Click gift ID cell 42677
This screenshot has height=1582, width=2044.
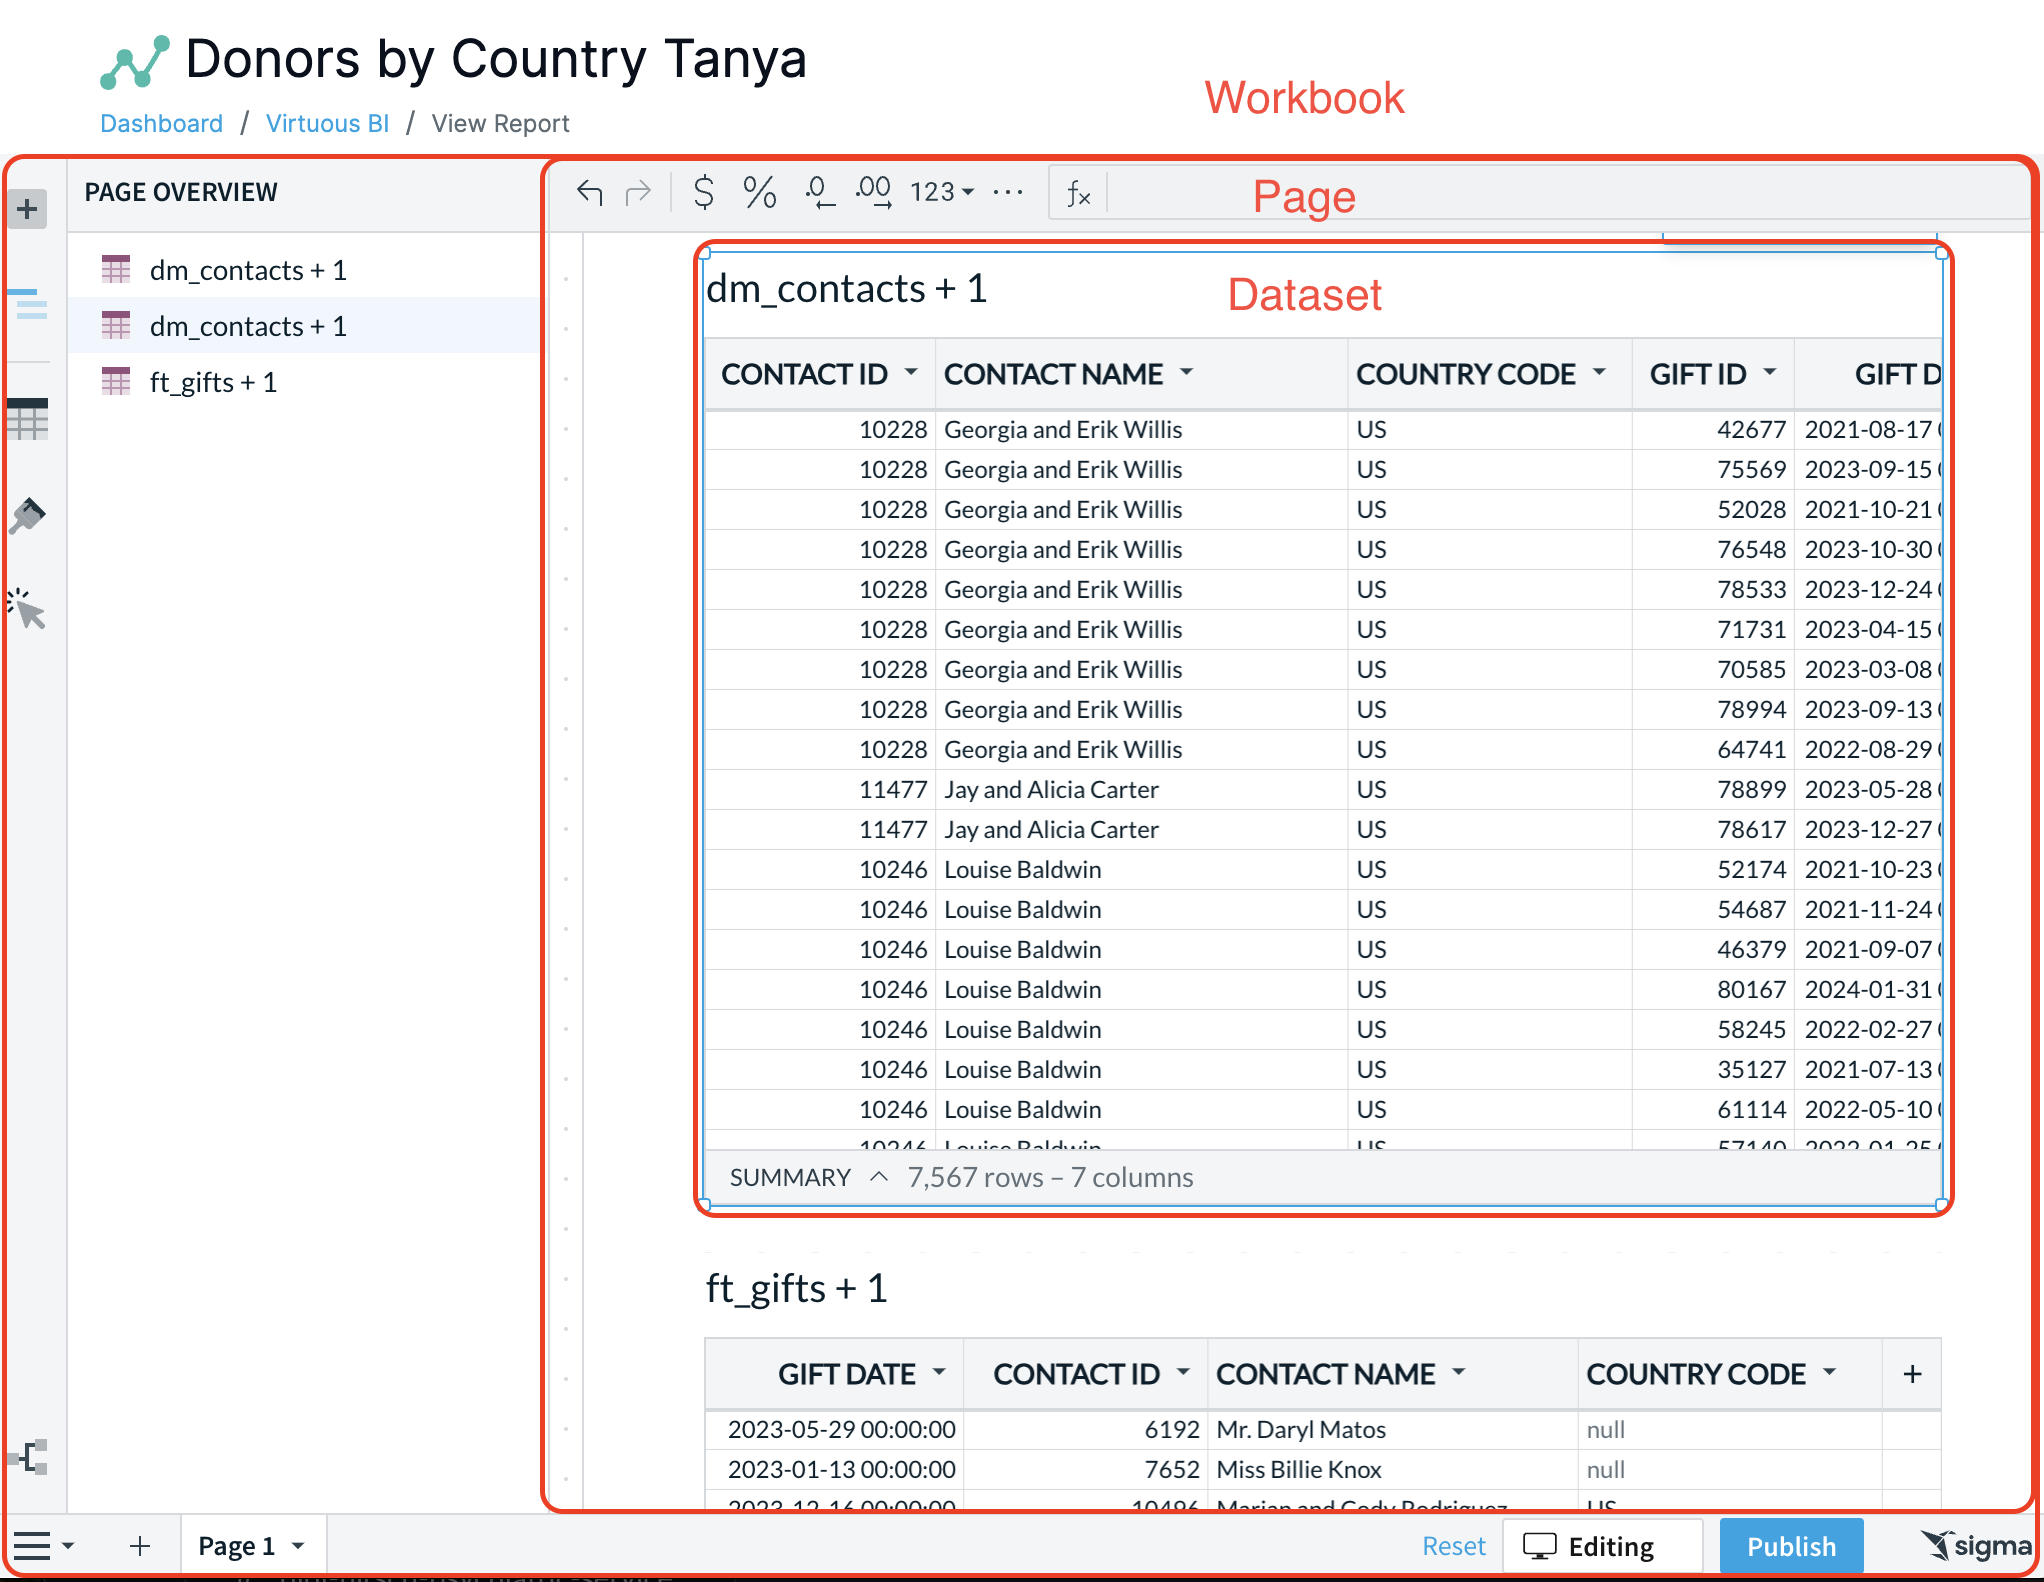[1713, 429]
